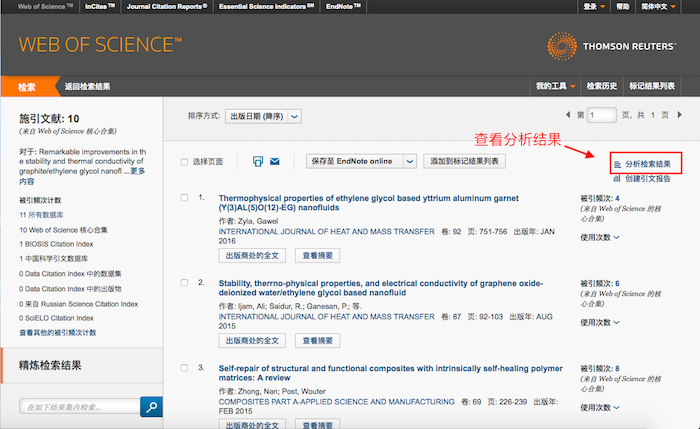The height and width of the screenshot is (429, 700).
Task: Check the 选择页面 checkbox
Action: click(x=184, y=162)
